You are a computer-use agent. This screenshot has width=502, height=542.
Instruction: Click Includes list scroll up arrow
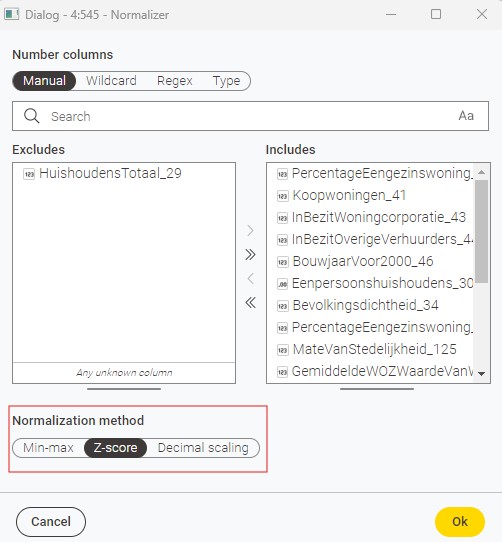pos(481,172)
